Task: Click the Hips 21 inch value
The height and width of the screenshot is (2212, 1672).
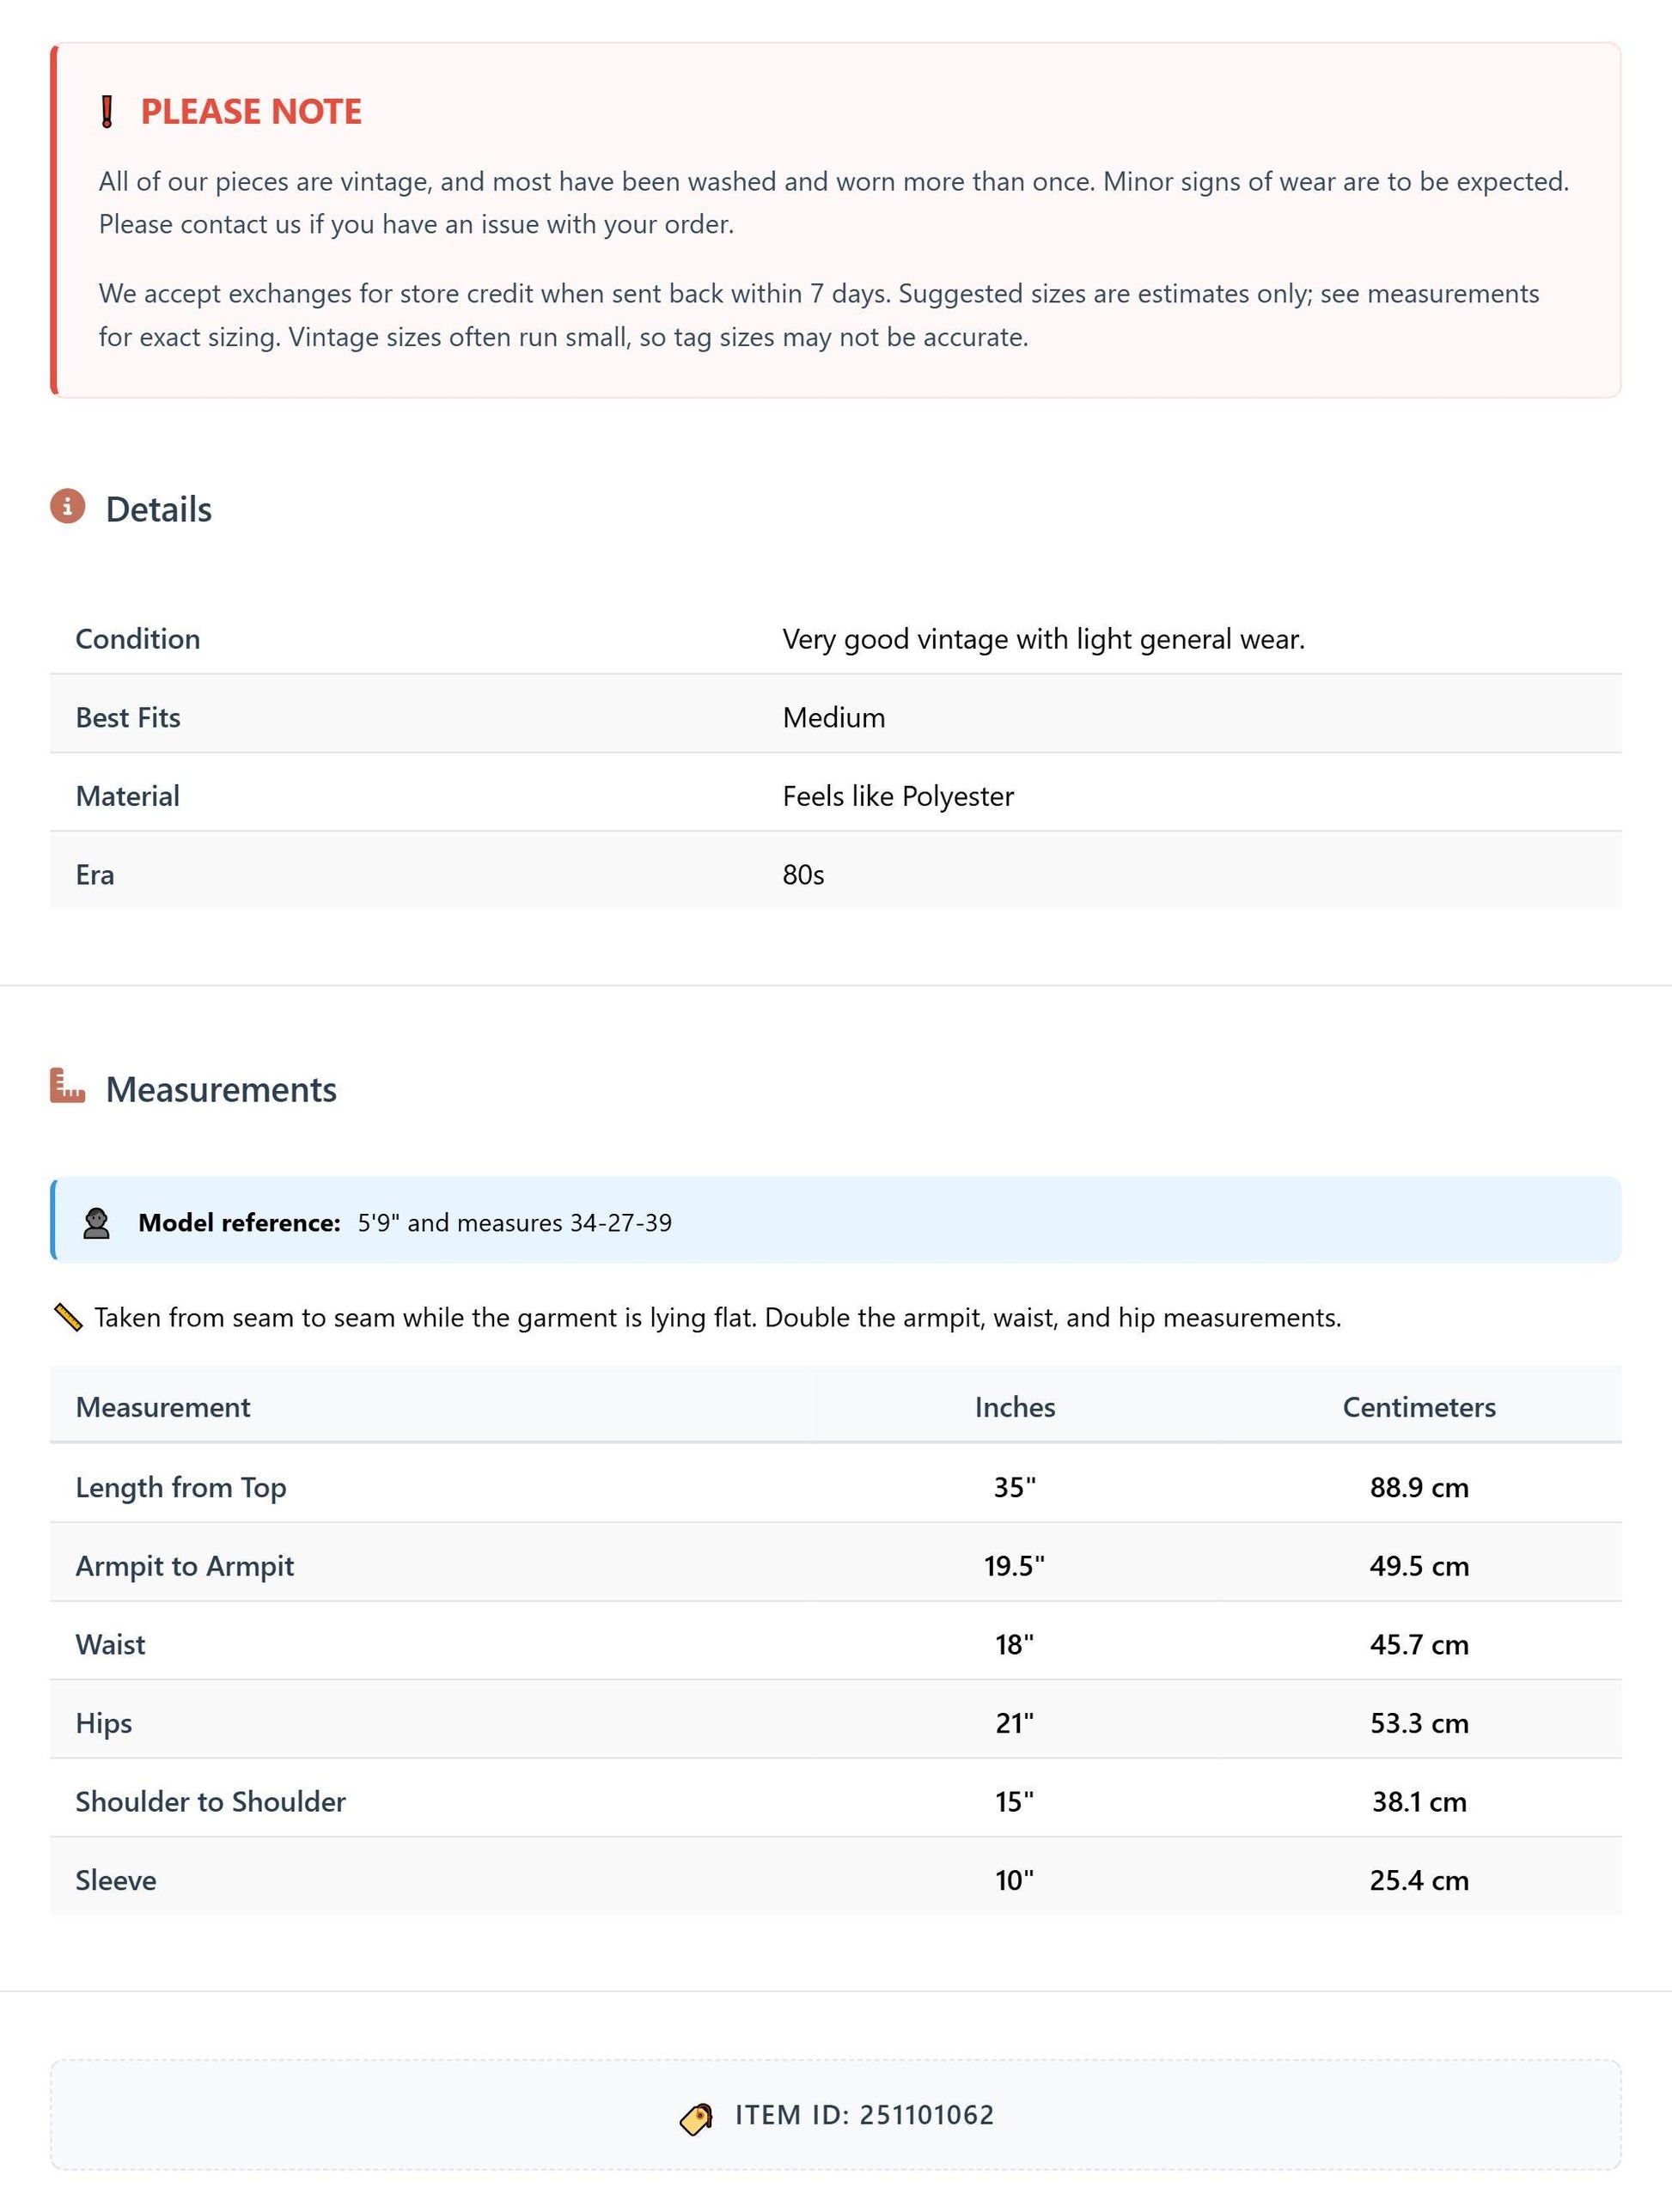Action: tap(1015, 1724)
